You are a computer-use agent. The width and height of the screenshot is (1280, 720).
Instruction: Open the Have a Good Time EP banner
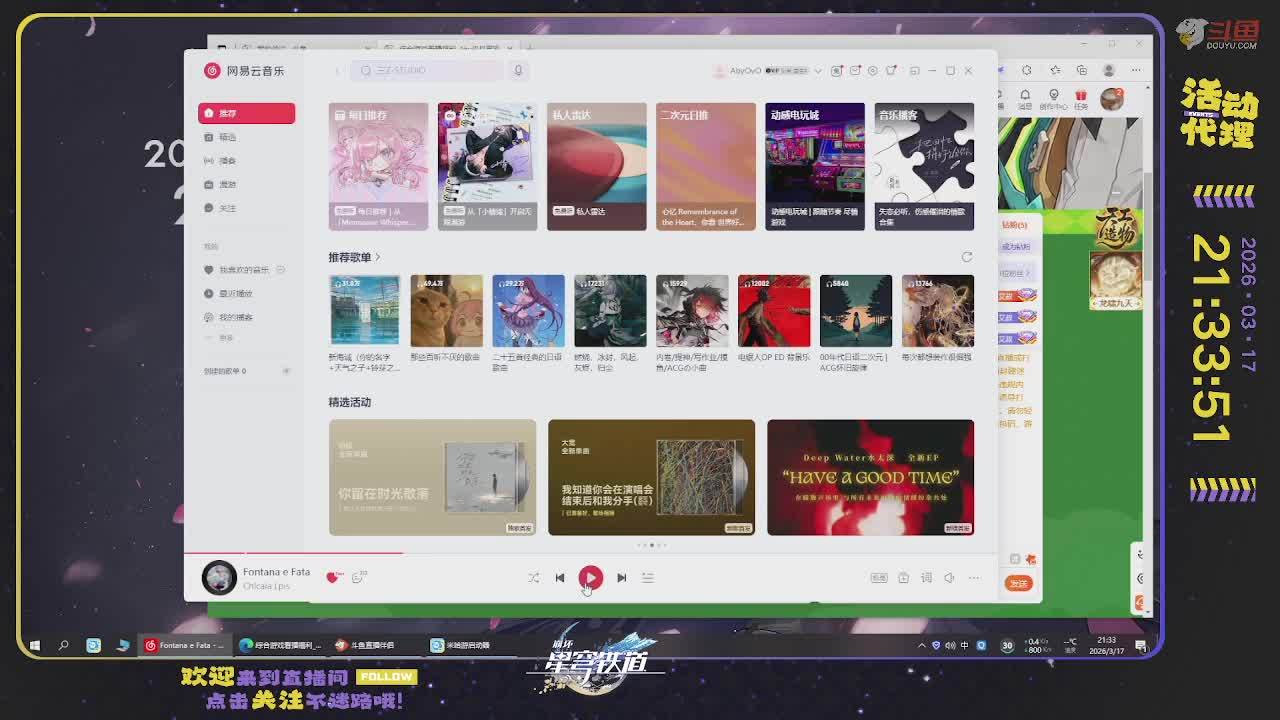[x=870, y=477]
